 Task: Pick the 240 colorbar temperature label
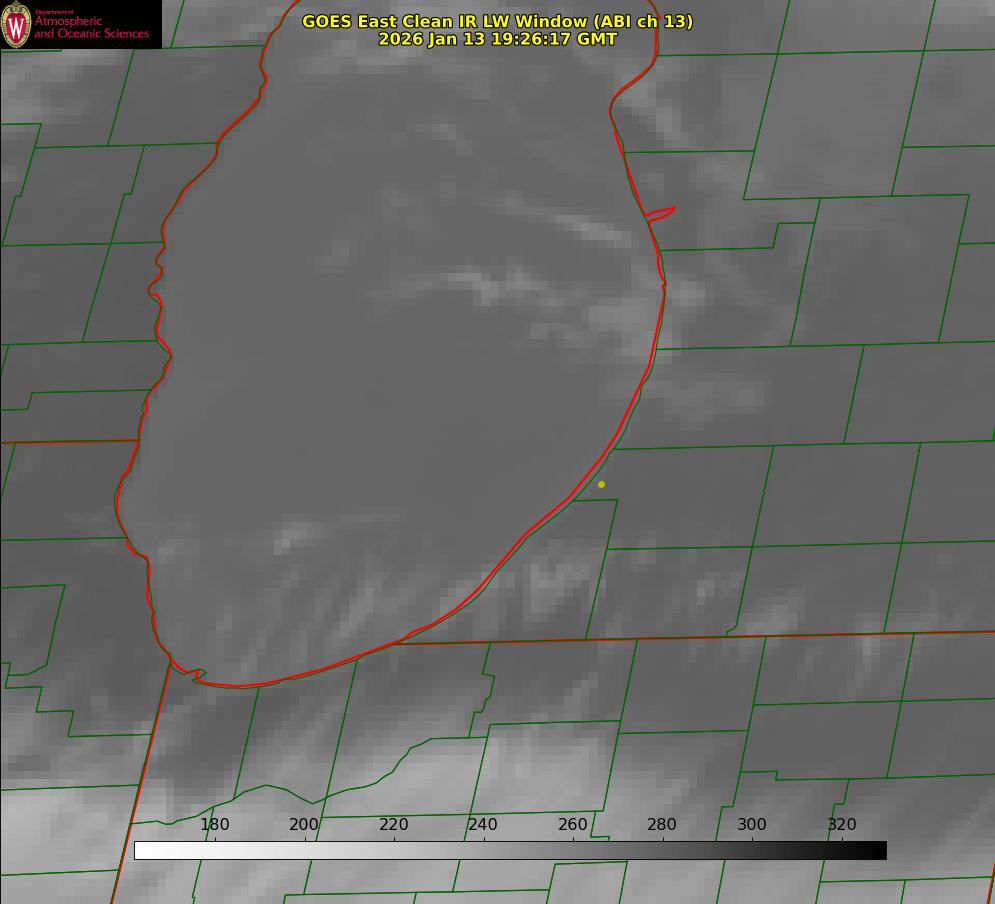click(483, 825)
